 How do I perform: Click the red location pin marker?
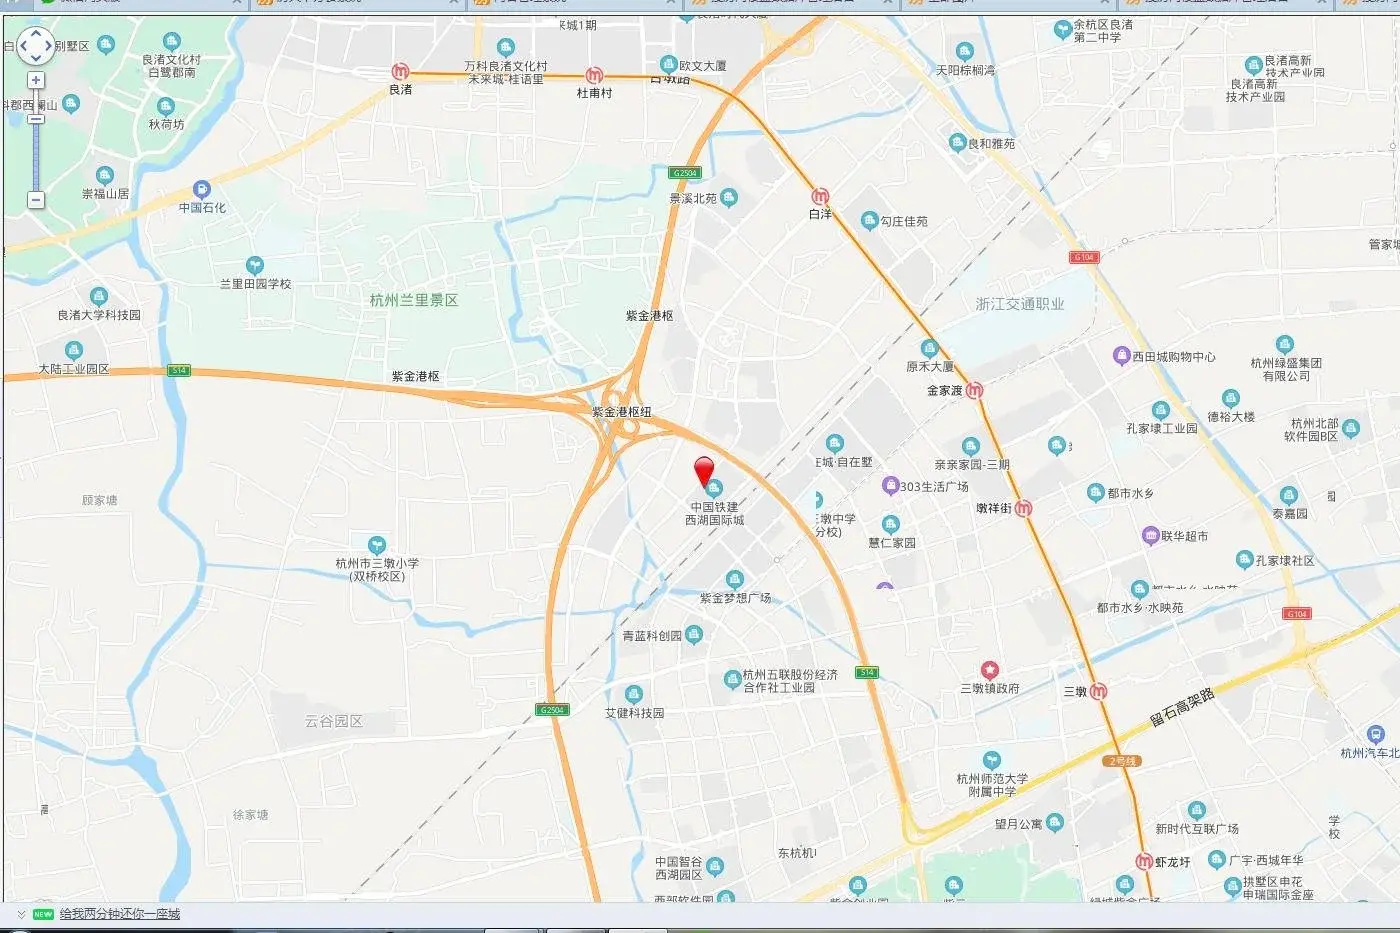pyautogui.click(x=704, y=471)
